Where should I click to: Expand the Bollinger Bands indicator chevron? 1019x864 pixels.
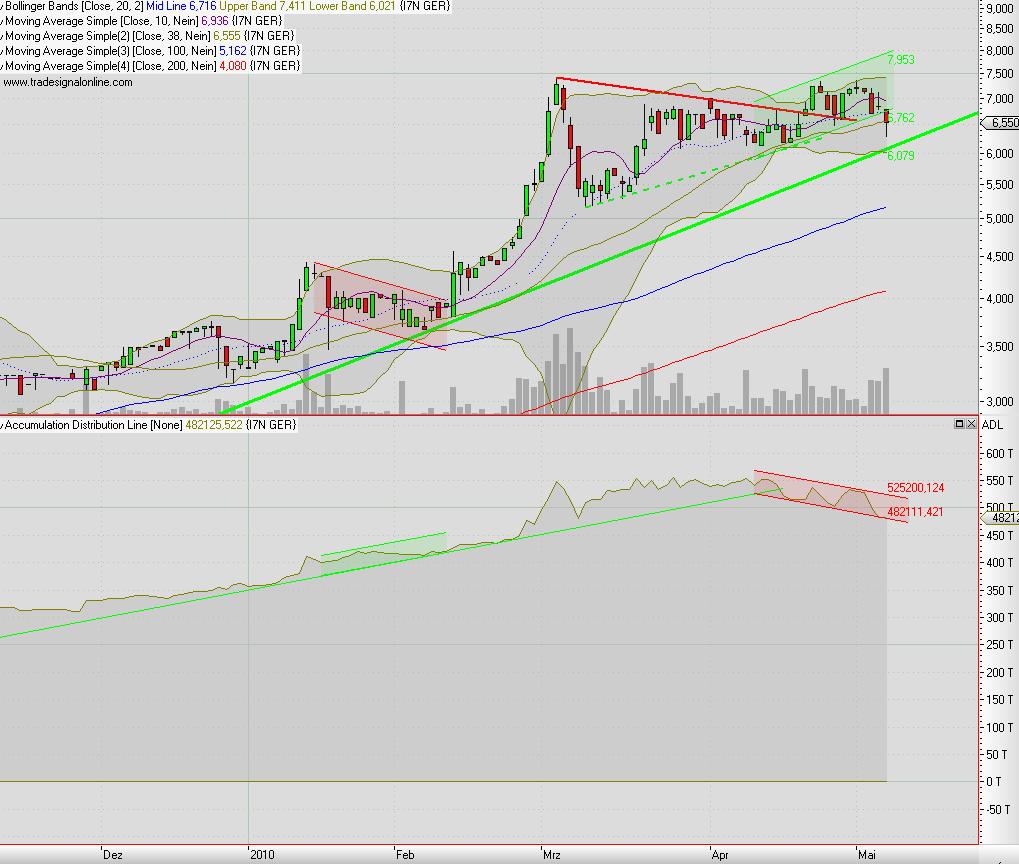[x=2, y=7]
